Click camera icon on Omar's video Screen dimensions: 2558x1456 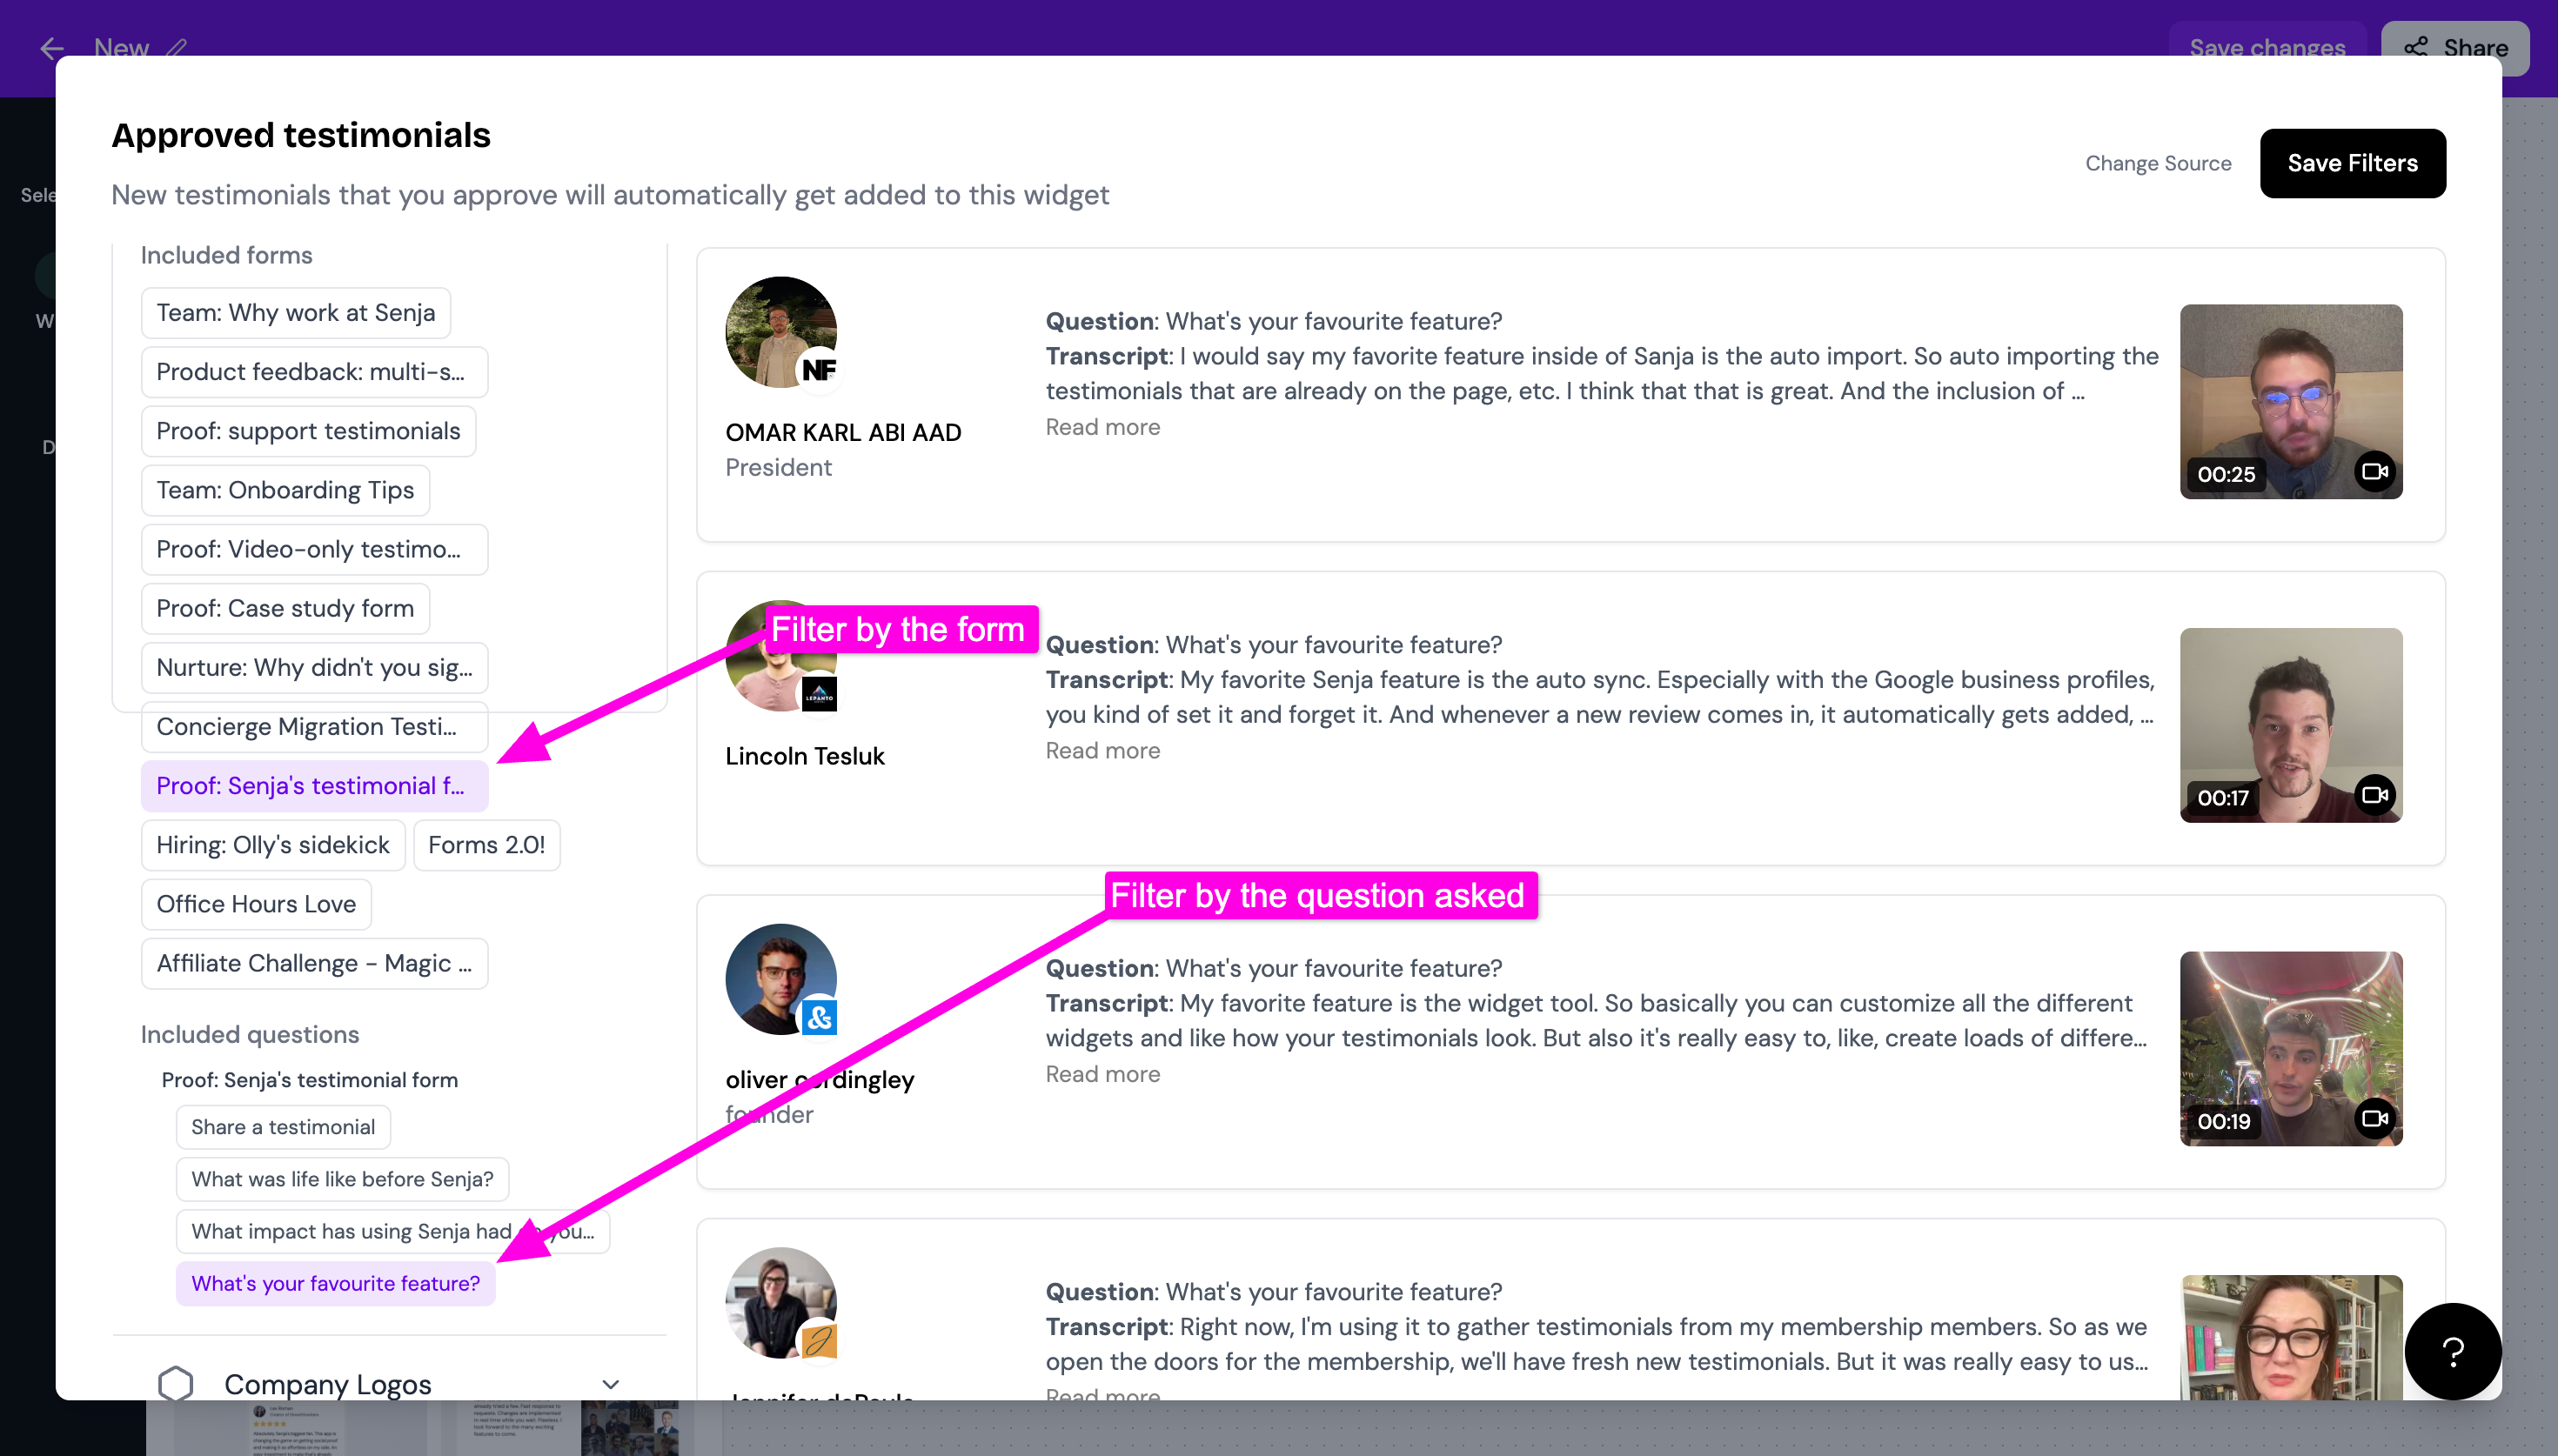click(2374, 472)
